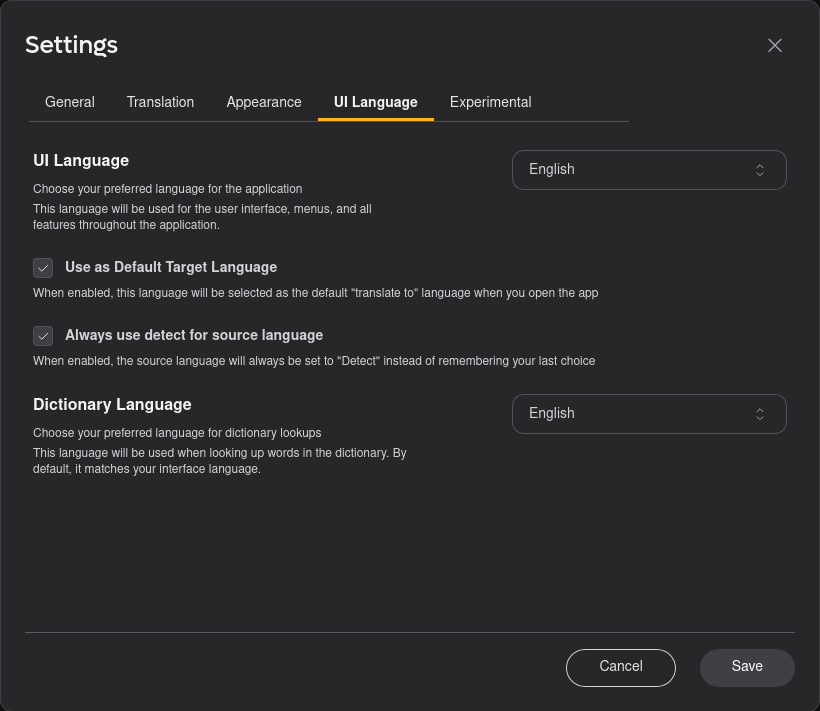This screenshot has width=820, height=711.
Task: Open the Translation tab
Action: point(160,102)
